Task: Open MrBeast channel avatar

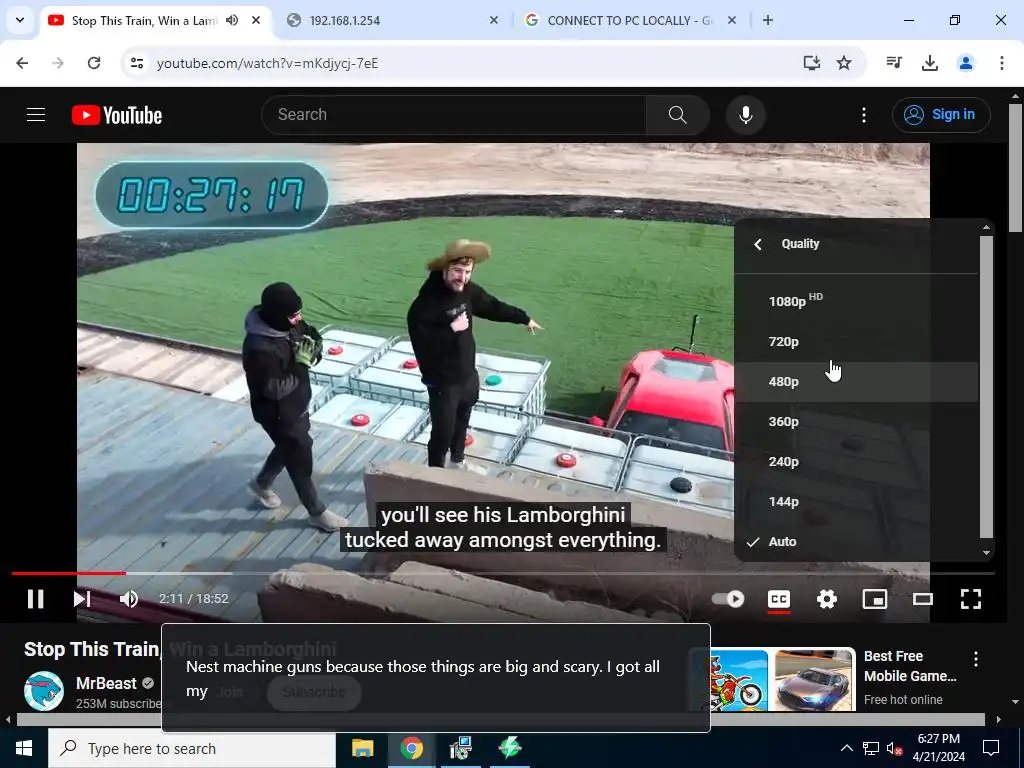Action: point(44,691)
